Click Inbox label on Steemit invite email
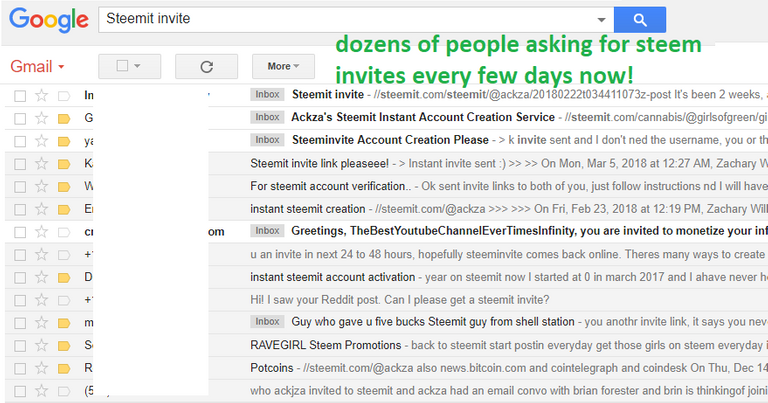Viewport: 768px width, 403px height. pos(267,96)
